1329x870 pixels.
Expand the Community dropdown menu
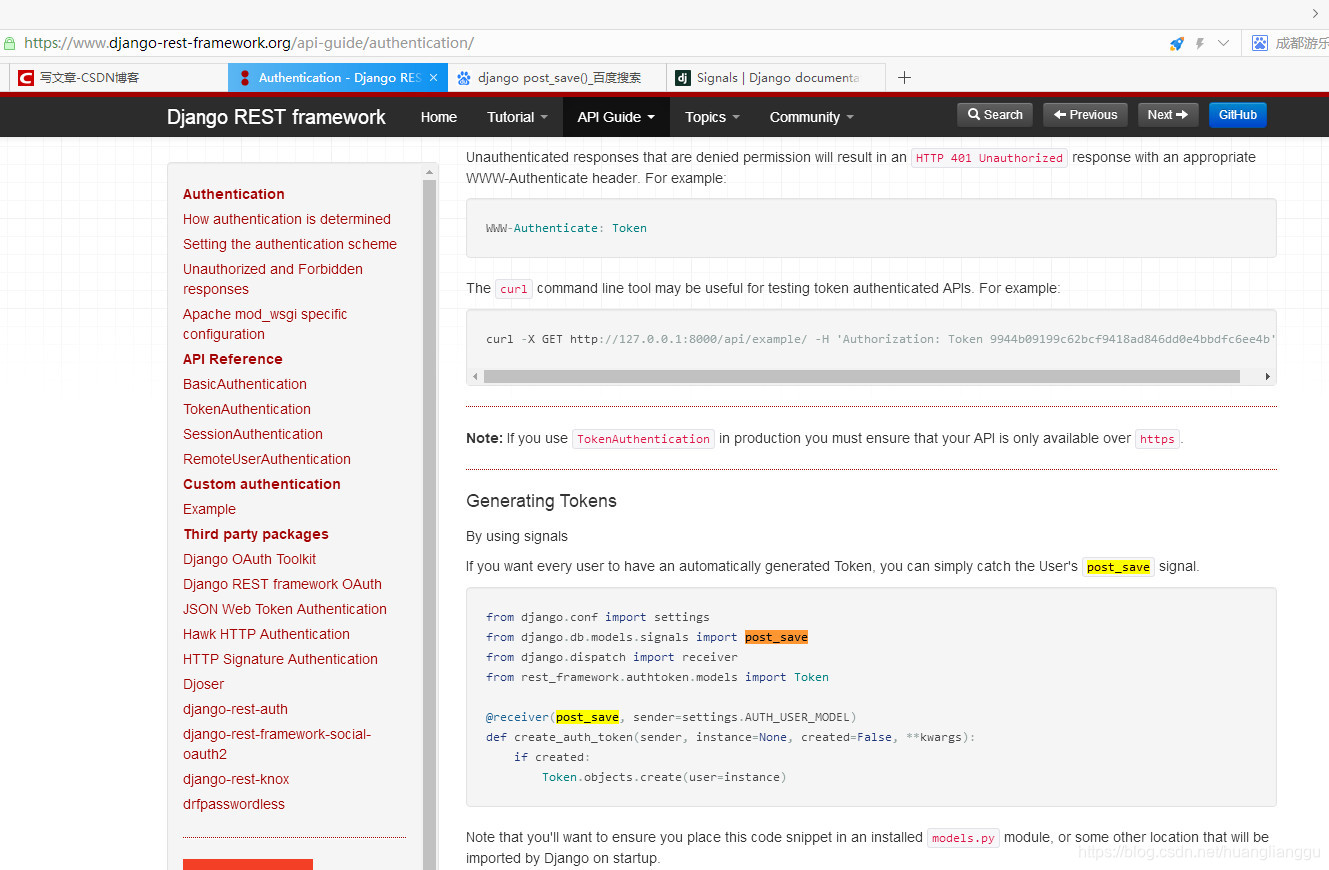(812, 117)
